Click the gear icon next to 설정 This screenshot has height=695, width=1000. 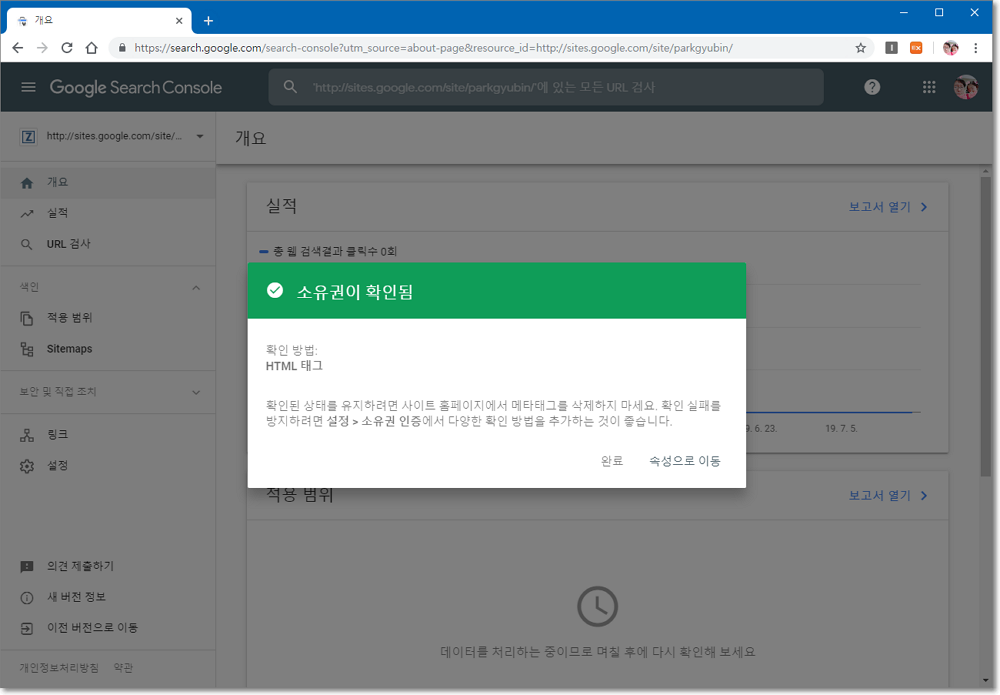click(x=27, y=466)
